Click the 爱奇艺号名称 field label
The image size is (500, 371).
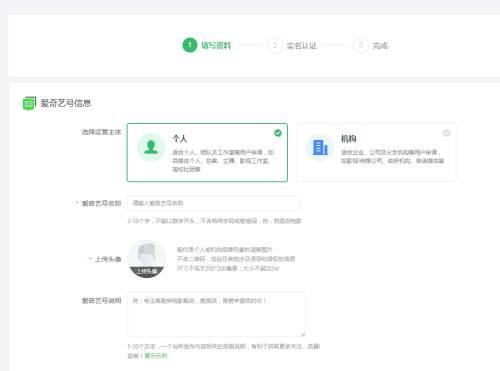(101, 203)
